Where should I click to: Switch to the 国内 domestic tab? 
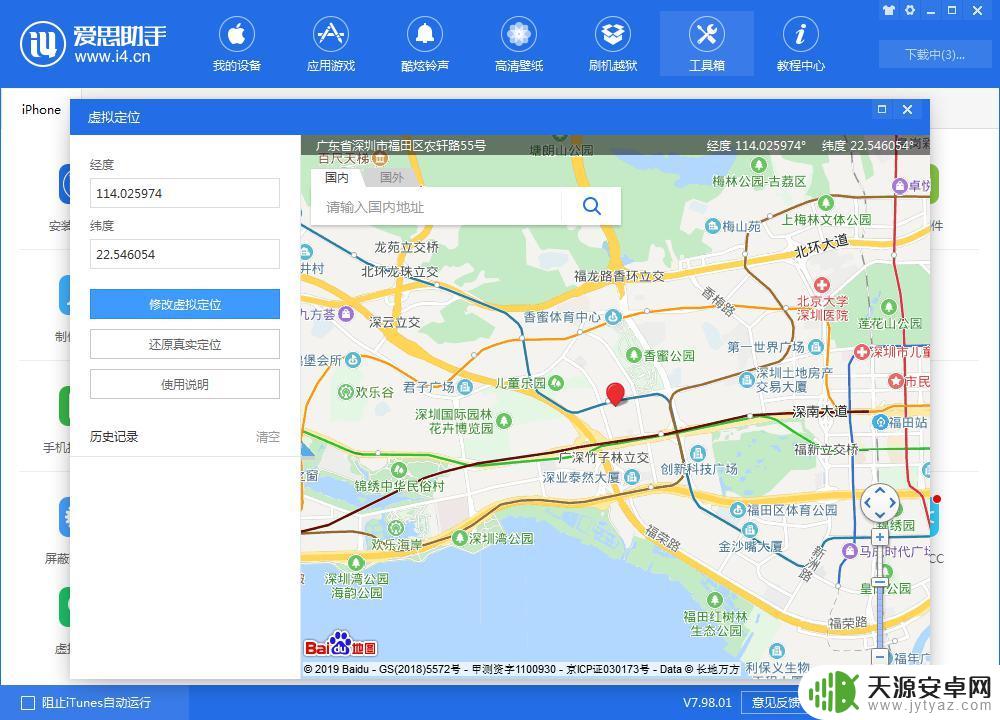coord(337,177)
